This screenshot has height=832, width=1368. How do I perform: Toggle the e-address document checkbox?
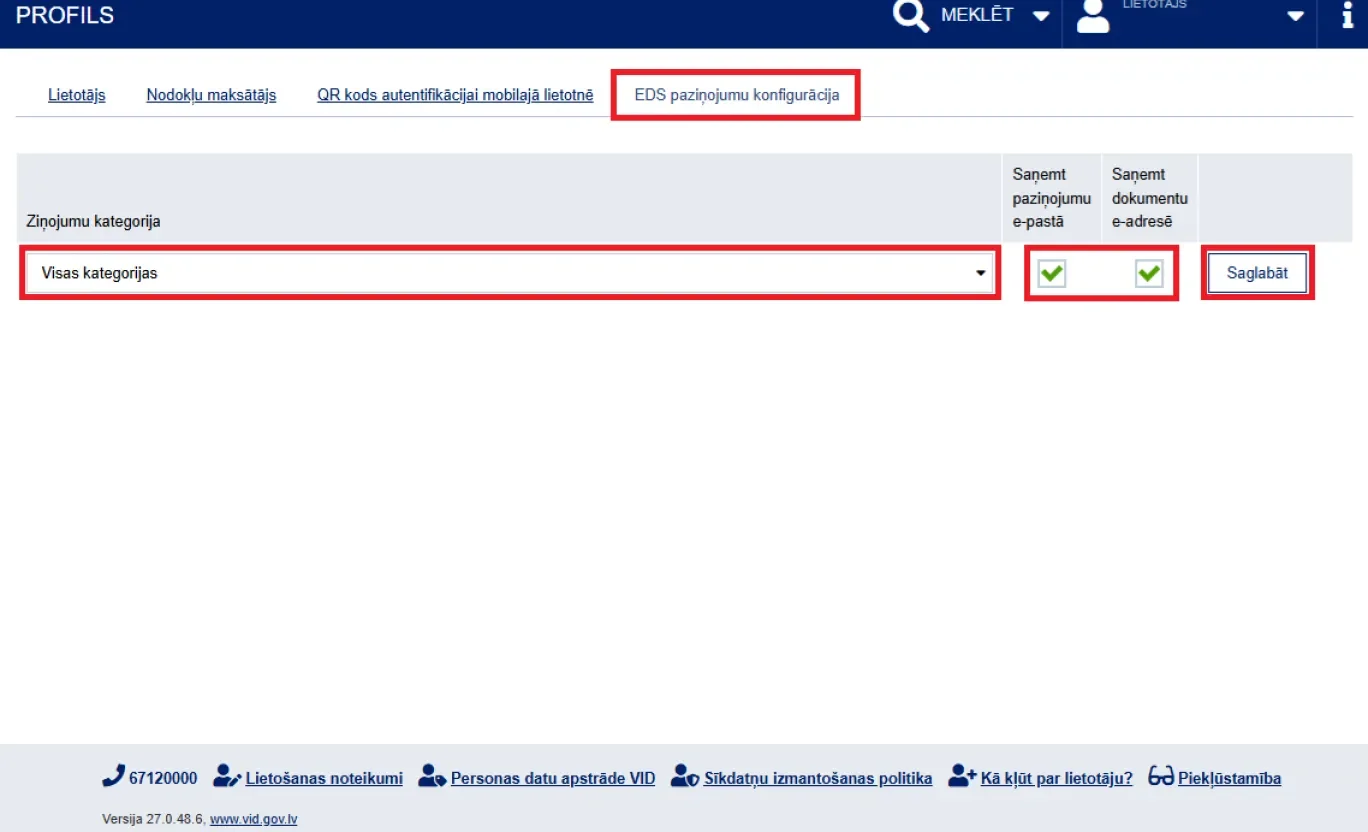[x=1149, y=273]
